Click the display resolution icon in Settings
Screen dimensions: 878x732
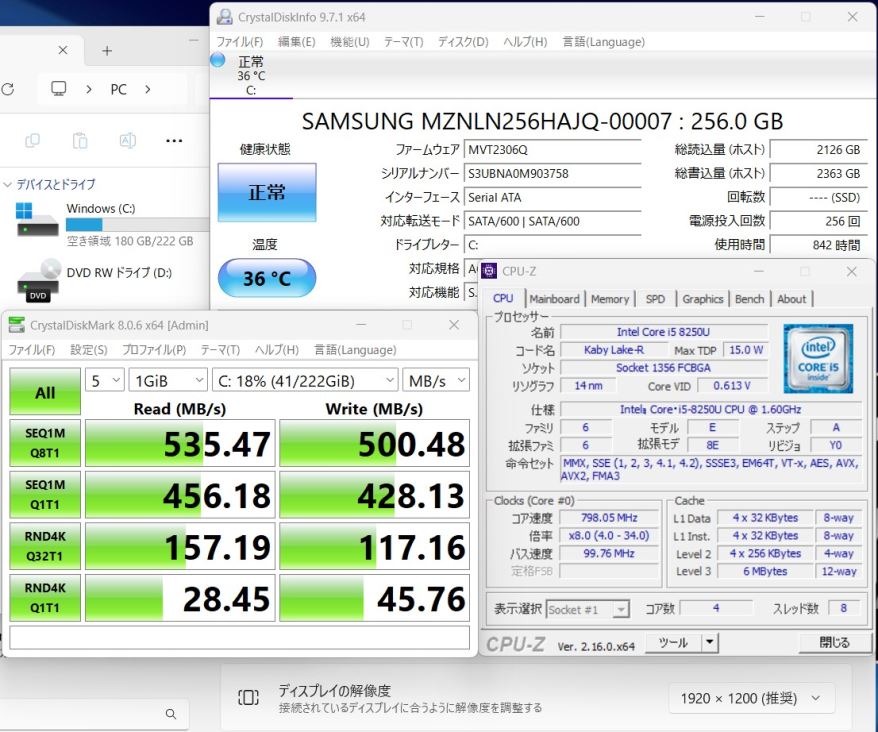pos(248,698)
